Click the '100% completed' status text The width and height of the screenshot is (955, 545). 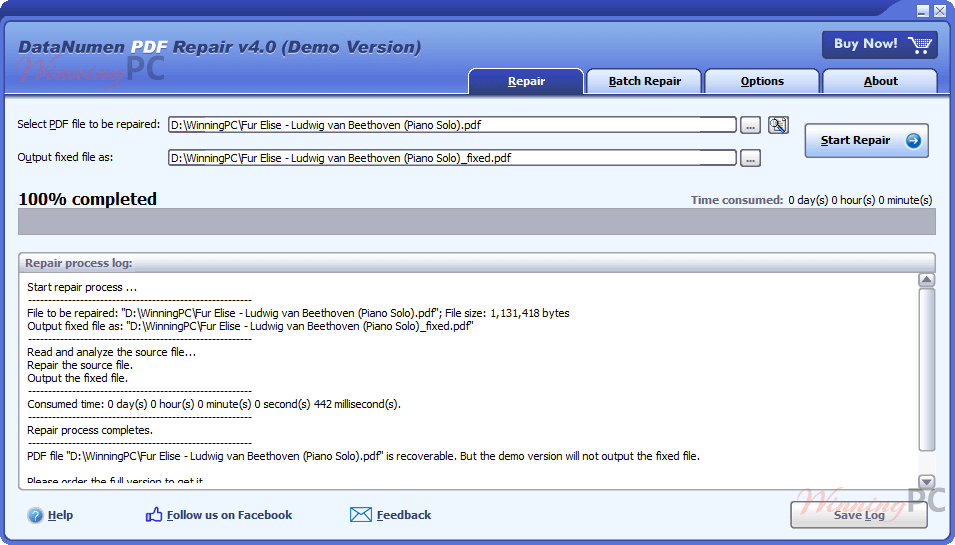pos(88,199)
